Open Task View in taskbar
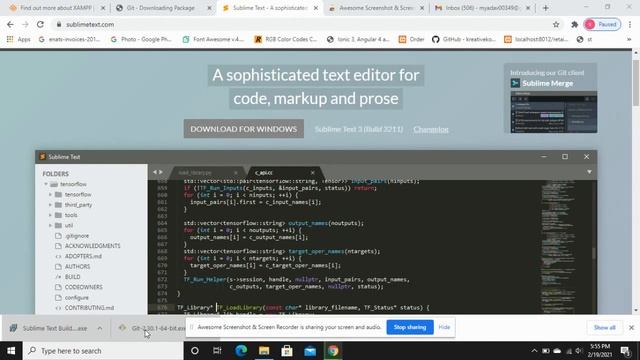This screenshot has height=360, width=640. coord(217,351)
